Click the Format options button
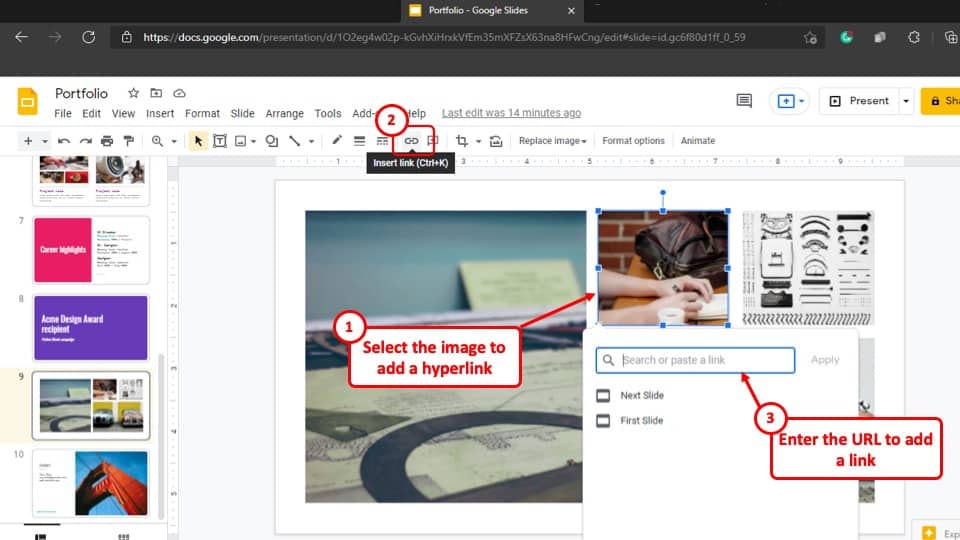The width and height of the screenshot is (960, 540). [633, 141]
